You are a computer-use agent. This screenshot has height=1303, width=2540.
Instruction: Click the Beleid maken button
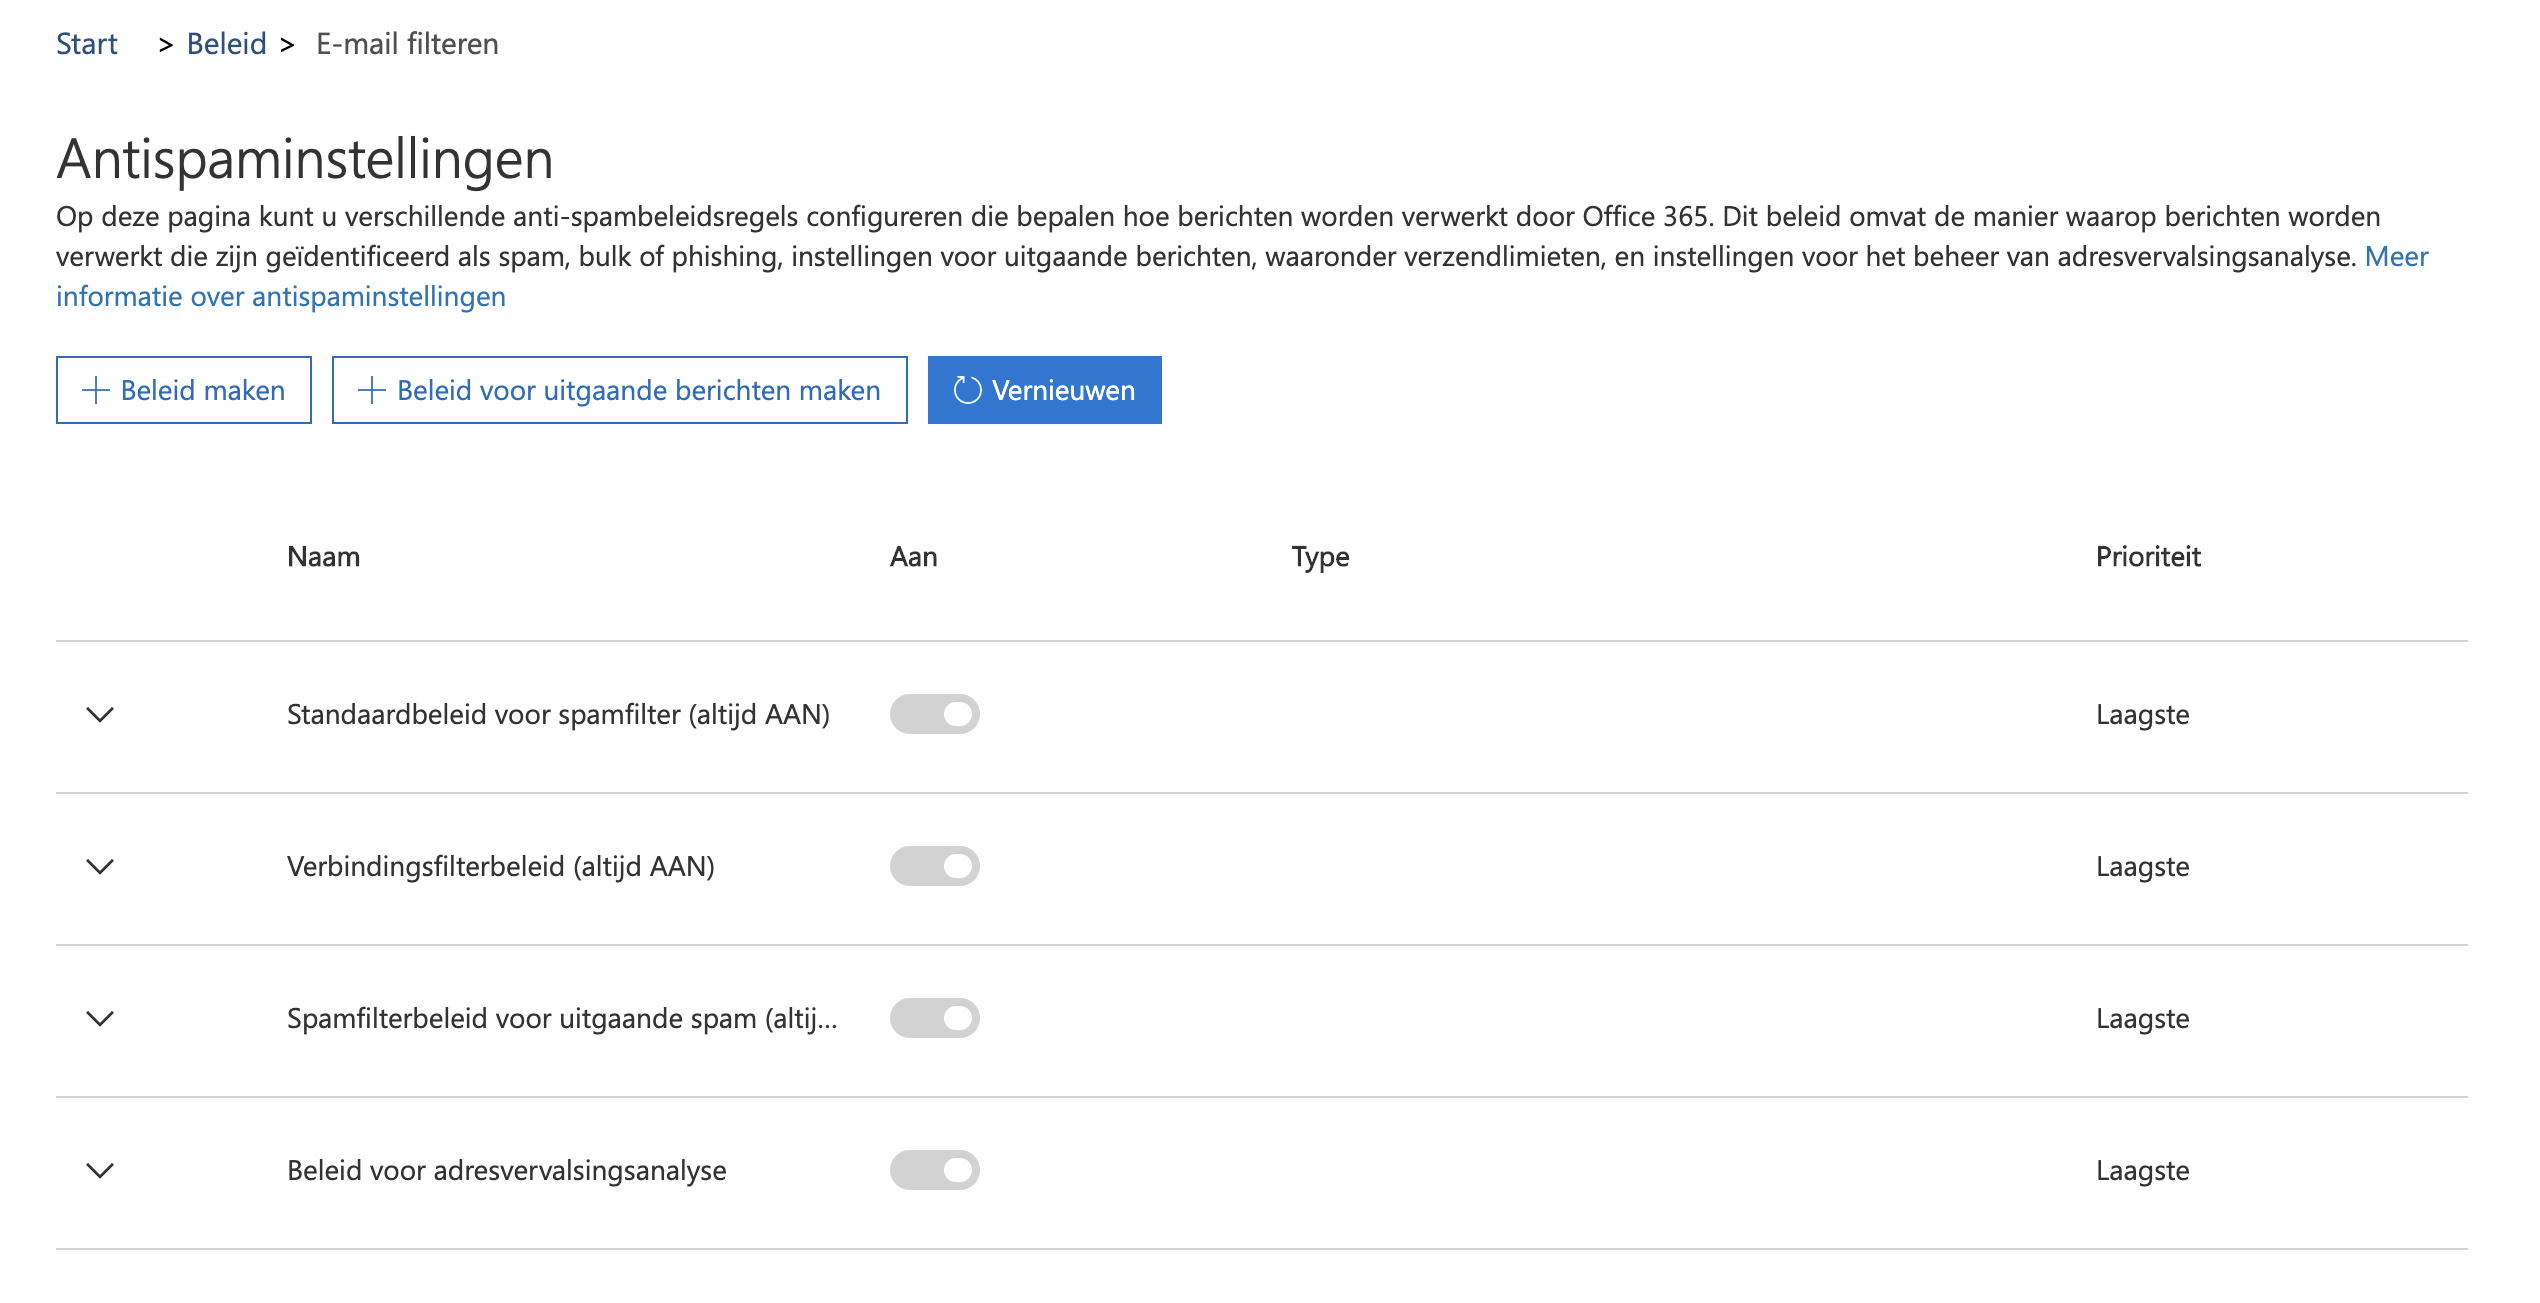pyautogui.click(x=184, y=390)
